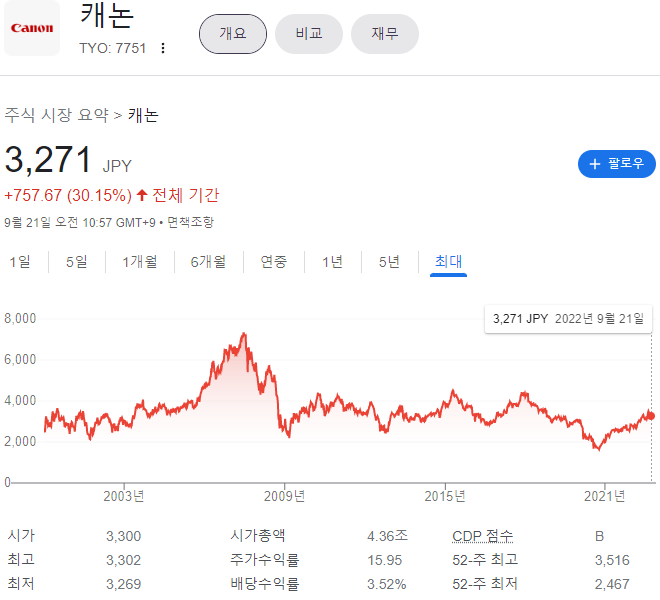
Task: Click the 최저 value 3,269
Action: 123,584
